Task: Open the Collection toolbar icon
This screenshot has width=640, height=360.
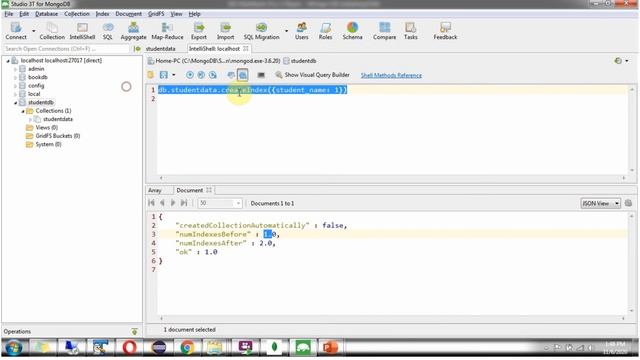Action: pyautogui.click(x=52, y=31)
